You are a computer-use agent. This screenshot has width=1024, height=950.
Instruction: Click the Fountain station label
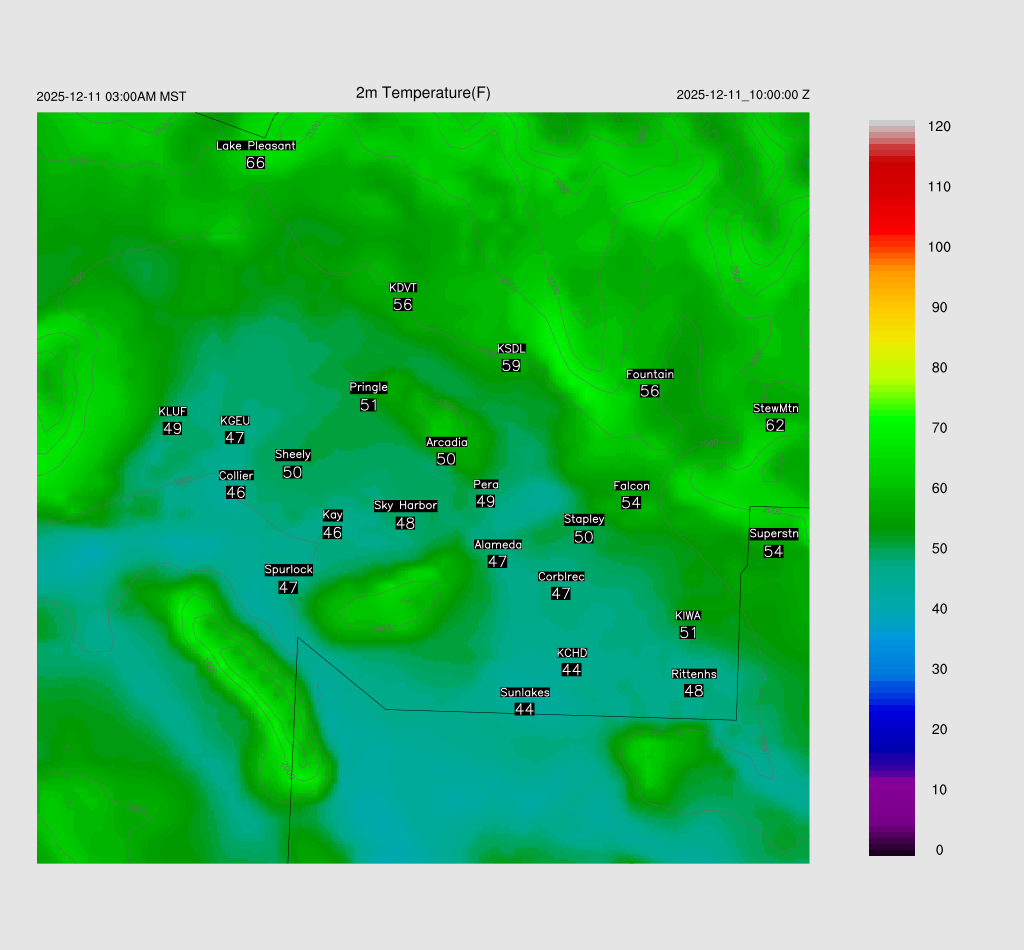coord(650,374)
